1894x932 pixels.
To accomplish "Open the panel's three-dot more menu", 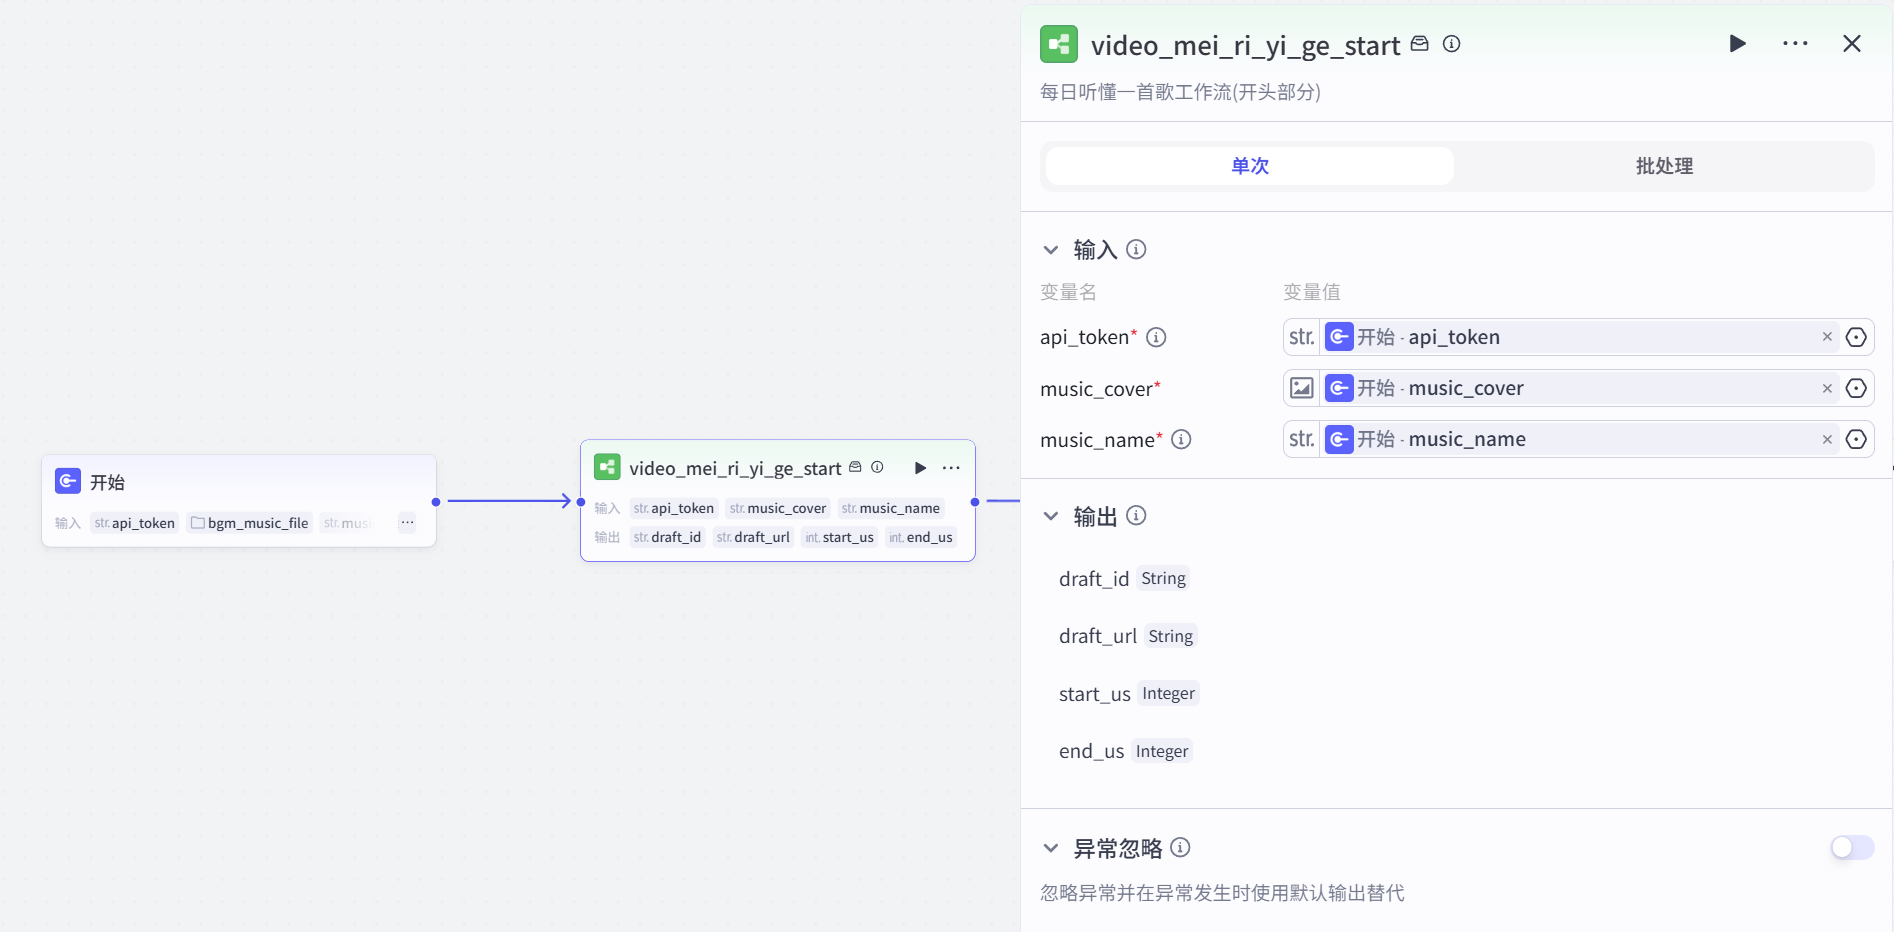I will [1795, 44].
